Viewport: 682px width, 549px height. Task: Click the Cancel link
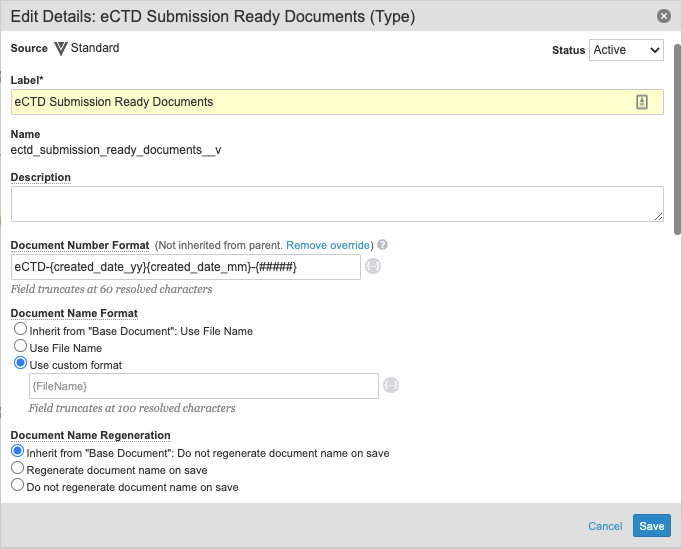tap(605, 526)
